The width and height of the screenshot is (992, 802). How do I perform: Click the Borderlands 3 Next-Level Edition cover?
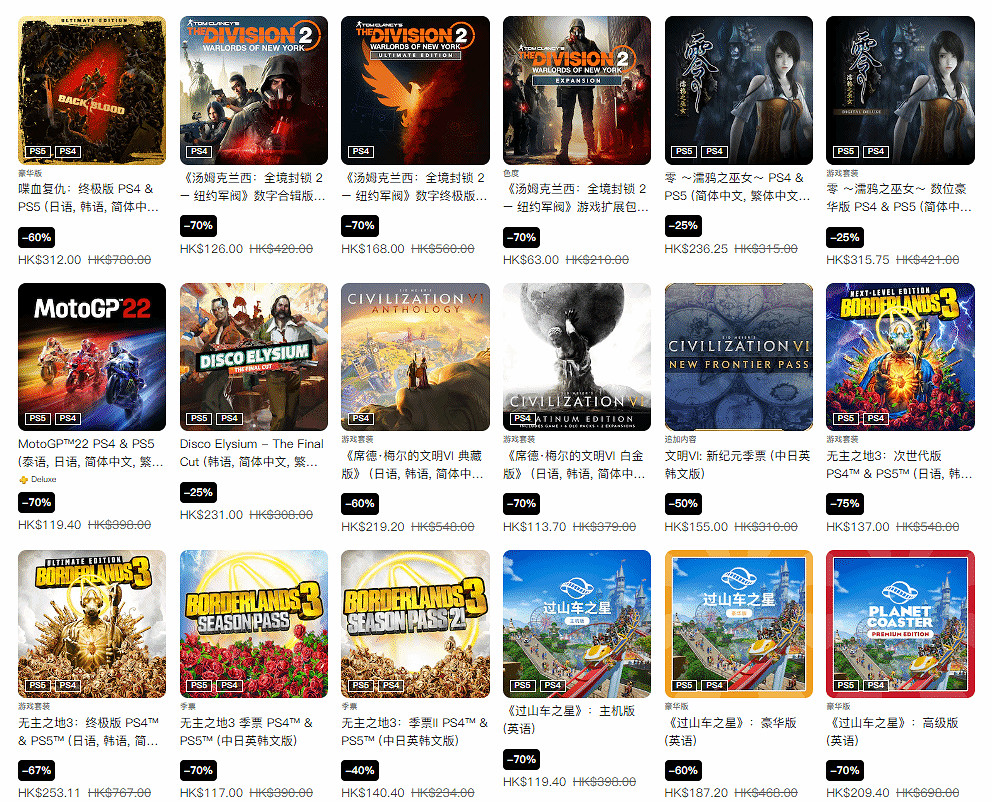pos(900,357)
